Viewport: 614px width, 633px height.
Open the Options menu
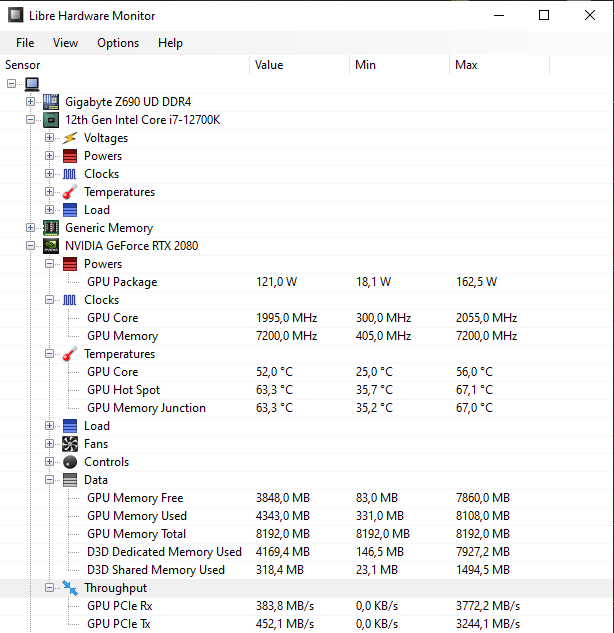(118, 43)
